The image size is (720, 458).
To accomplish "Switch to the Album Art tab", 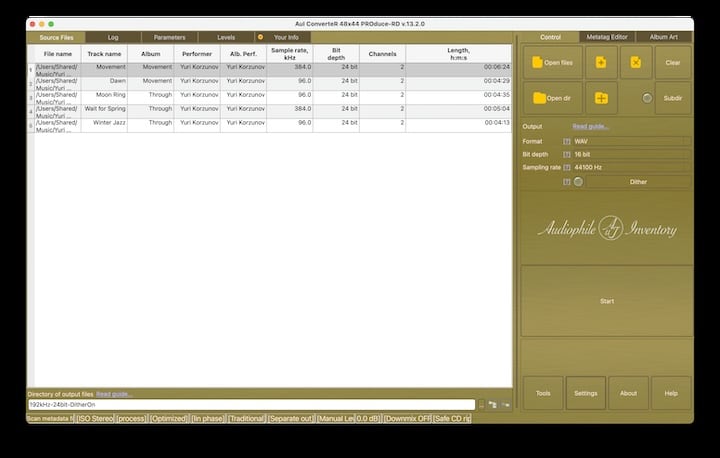I will point(664,37).
